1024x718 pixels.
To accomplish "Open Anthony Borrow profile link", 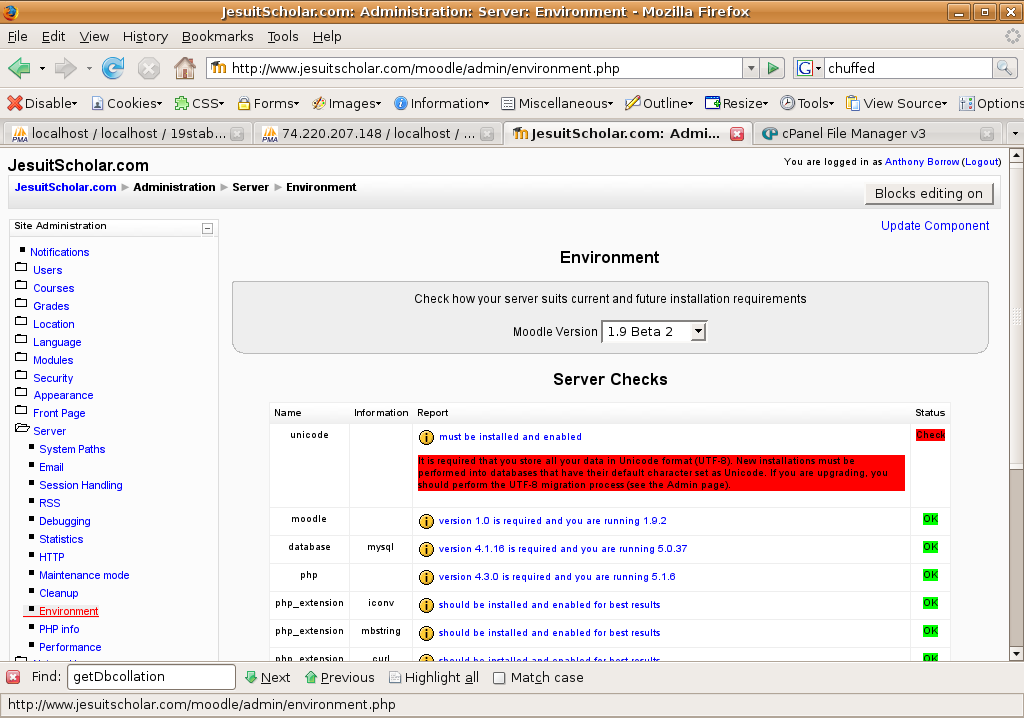I will point(921,162).
